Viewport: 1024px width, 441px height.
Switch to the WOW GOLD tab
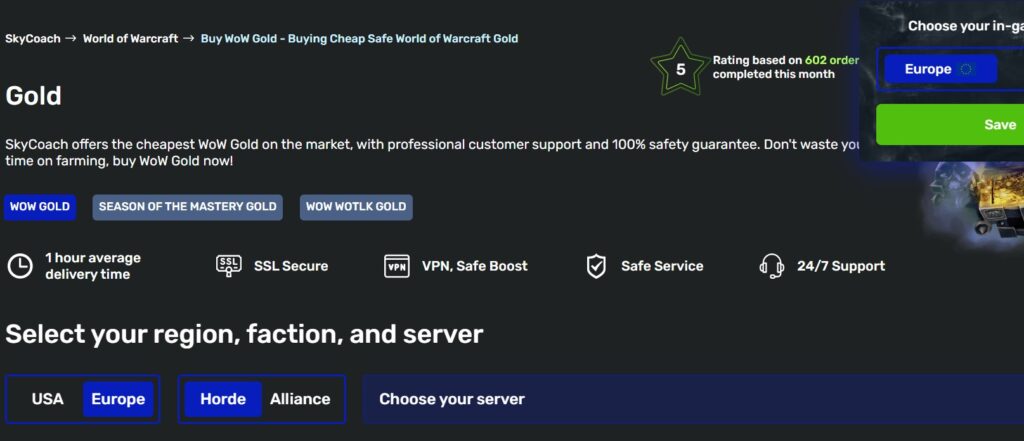click(x=40, y=207)
